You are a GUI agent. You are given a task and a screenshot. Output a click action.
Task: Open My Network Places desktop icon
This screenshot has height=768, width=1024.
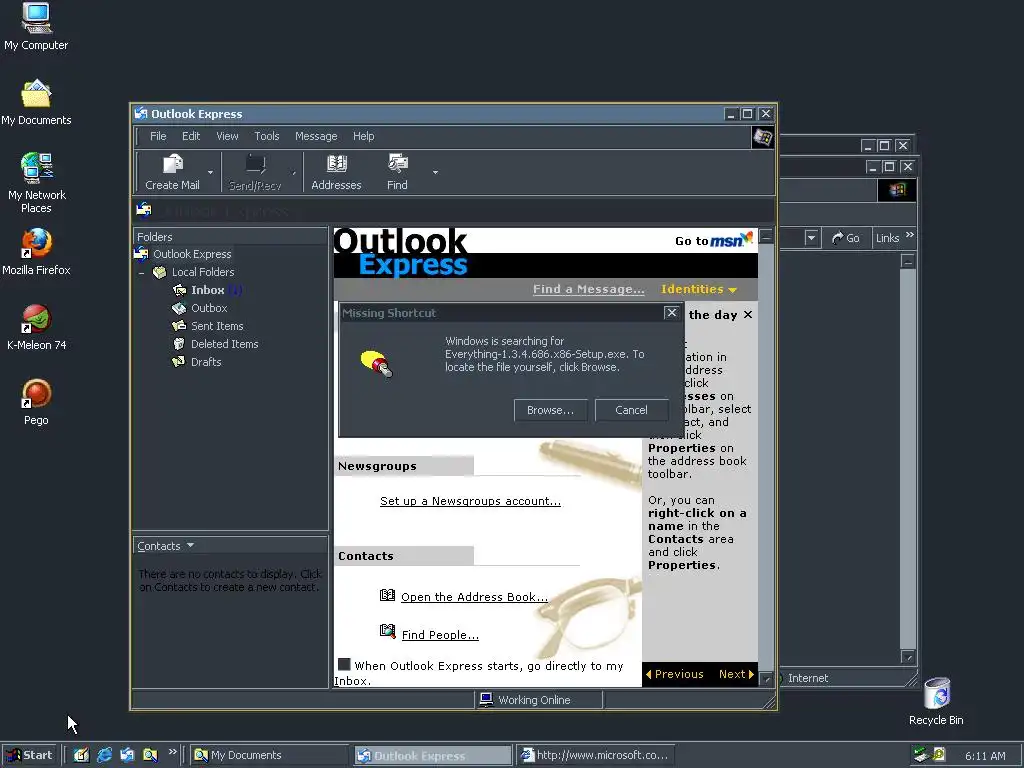pos(36,183)
